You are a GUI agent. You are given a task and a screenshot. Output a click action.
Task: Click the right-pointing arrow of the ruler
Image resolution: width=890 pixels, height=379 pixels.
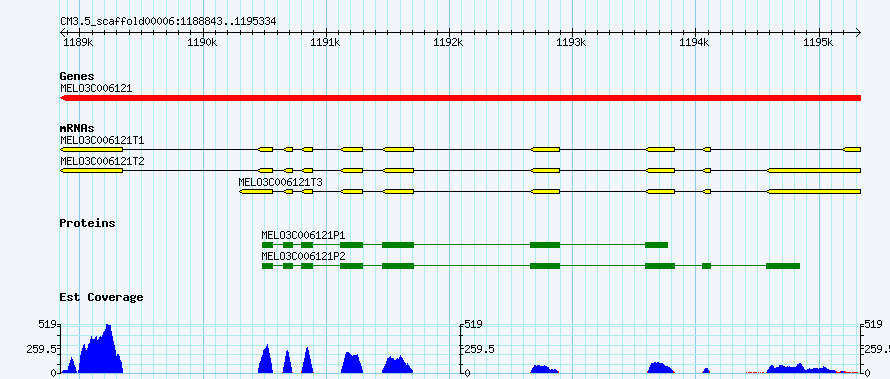(858, 33)
